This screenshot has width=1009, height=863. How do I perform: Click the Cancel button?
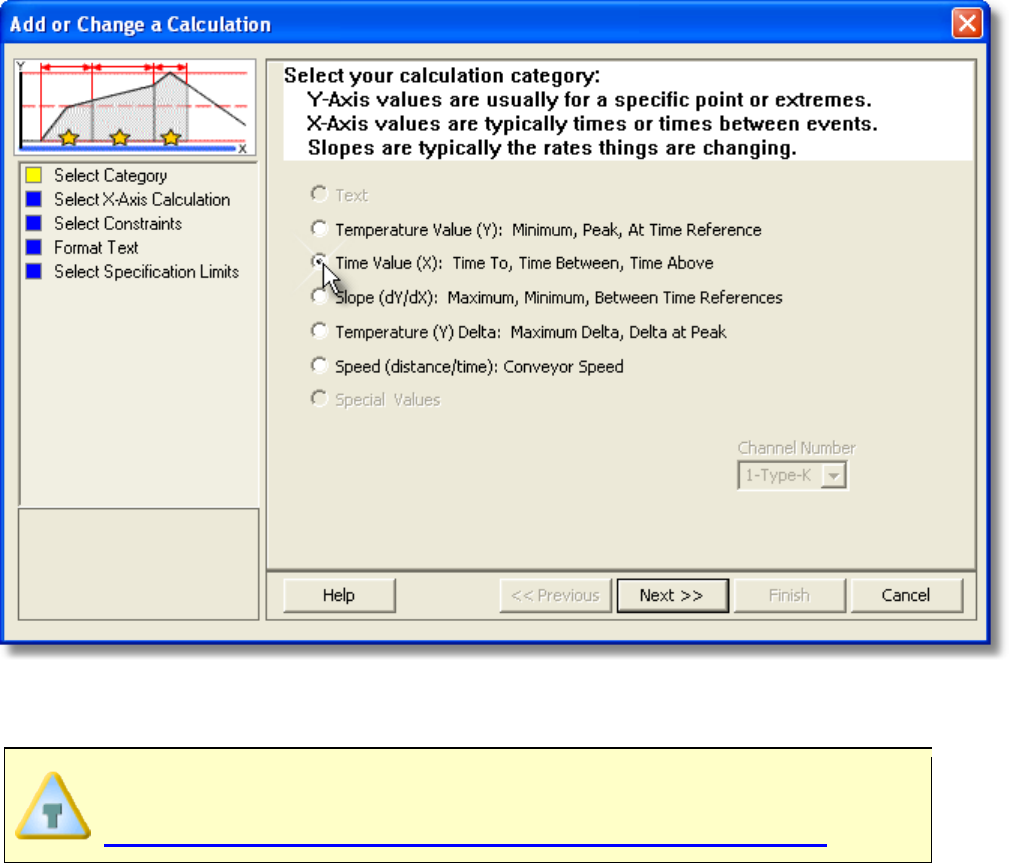(907, 595)
